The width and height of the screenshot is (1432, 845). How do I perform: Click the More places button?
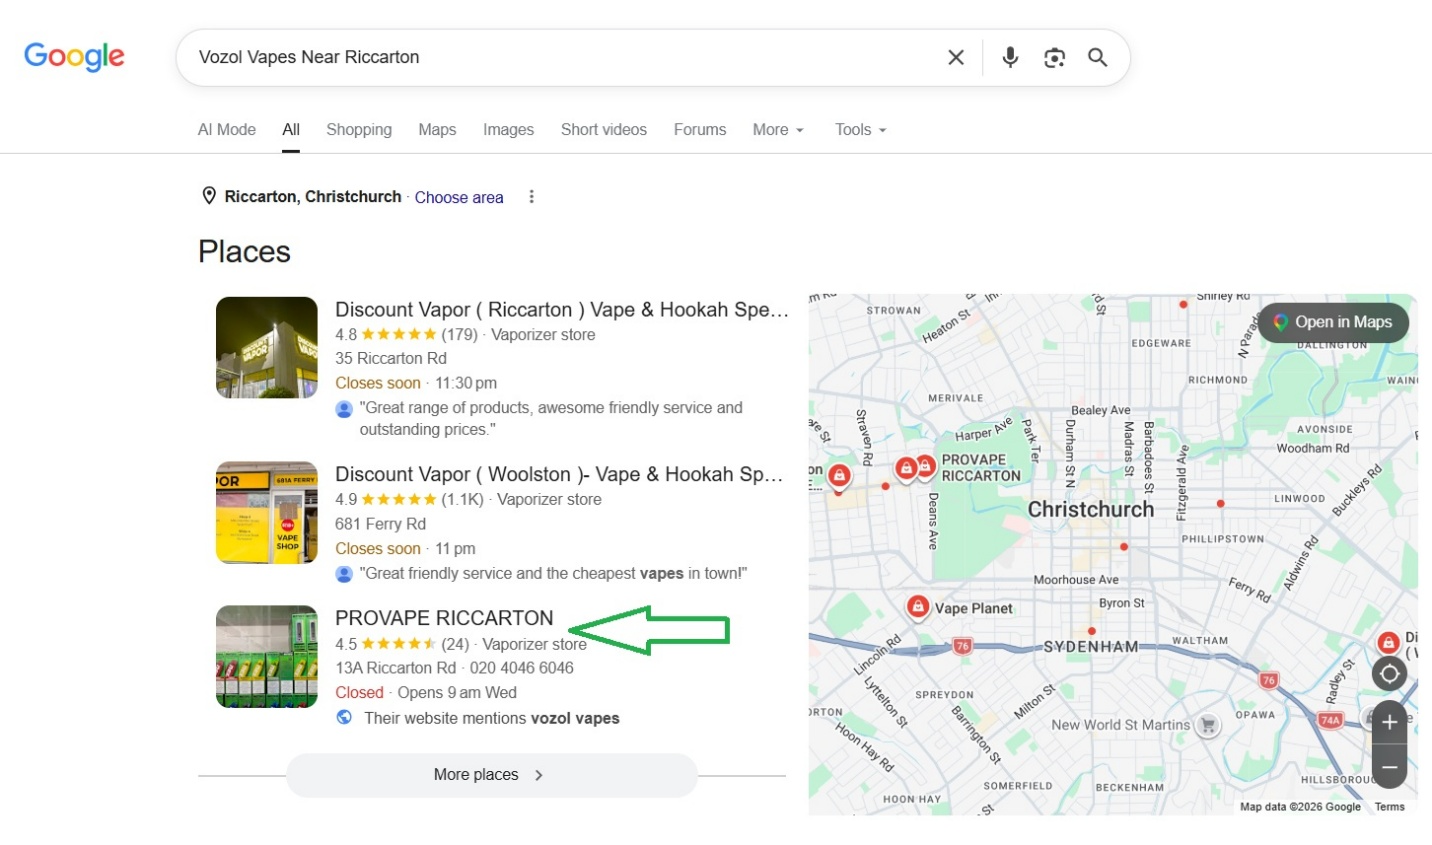point(491,775)
